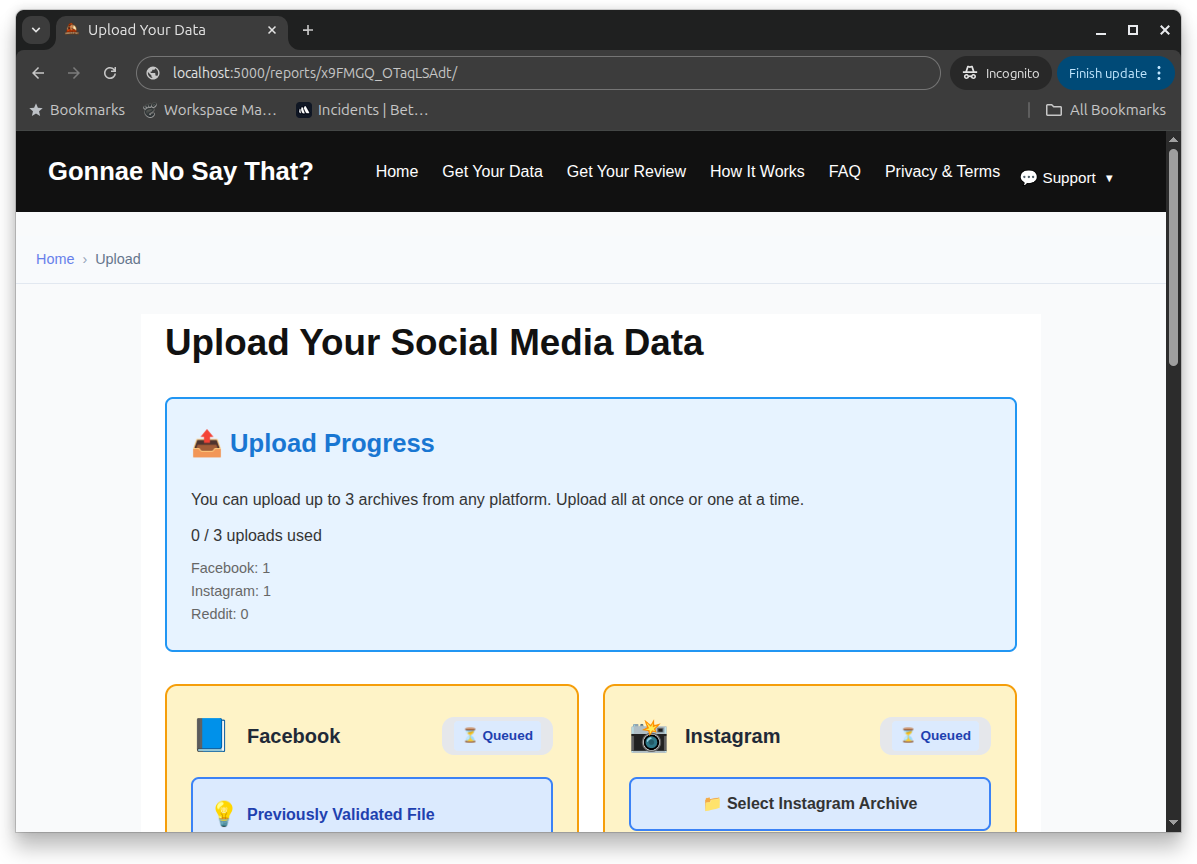Click the site info globe icon in address bar
The height and width of the screenshot is (864, 1197).
pos(153,73)
